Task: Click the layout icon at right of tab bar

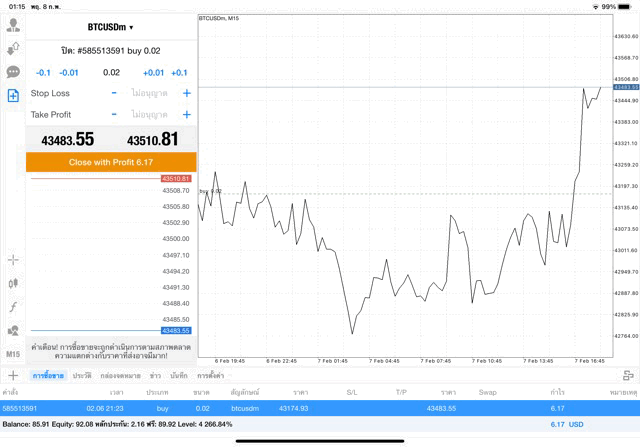Action: [628, 375]
